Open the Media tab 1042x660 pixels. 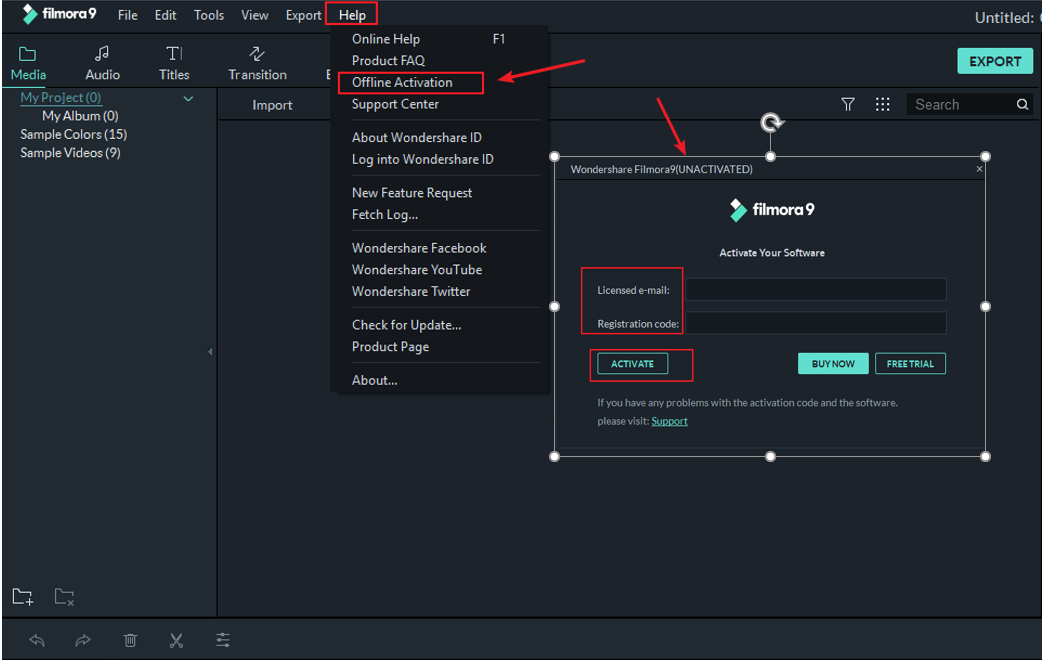(28, 64)
